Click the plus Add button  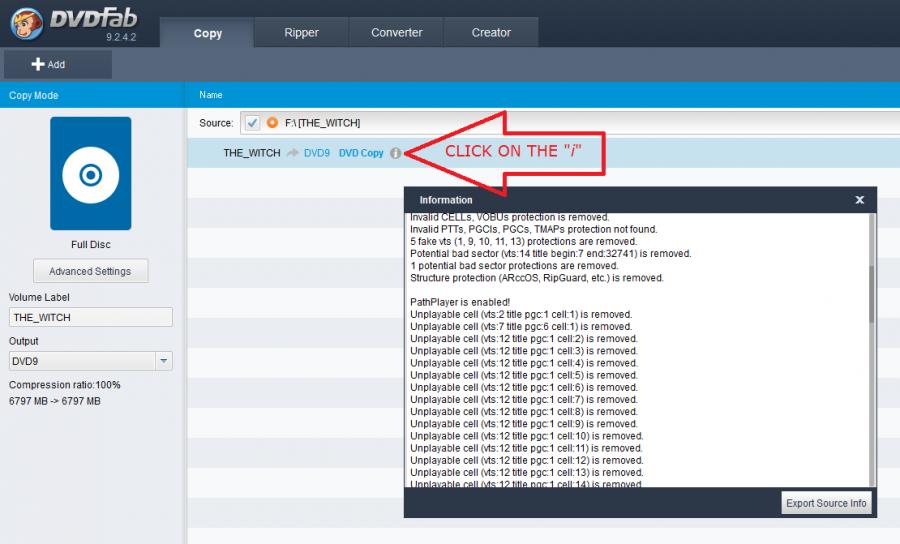pos(57,64)
